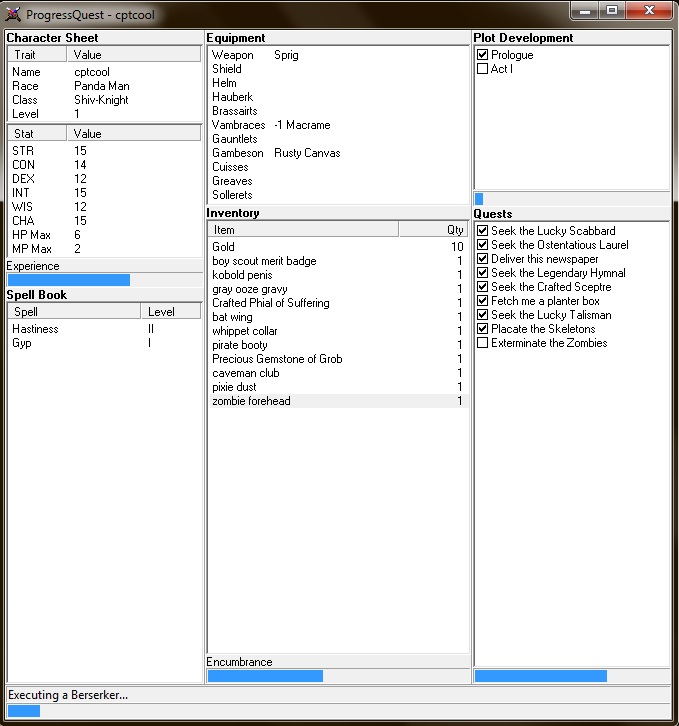Click the Executing a Berserker task progress bar
Image resolution: width=679 pixels, height=726 pixels.
(339, 711)
